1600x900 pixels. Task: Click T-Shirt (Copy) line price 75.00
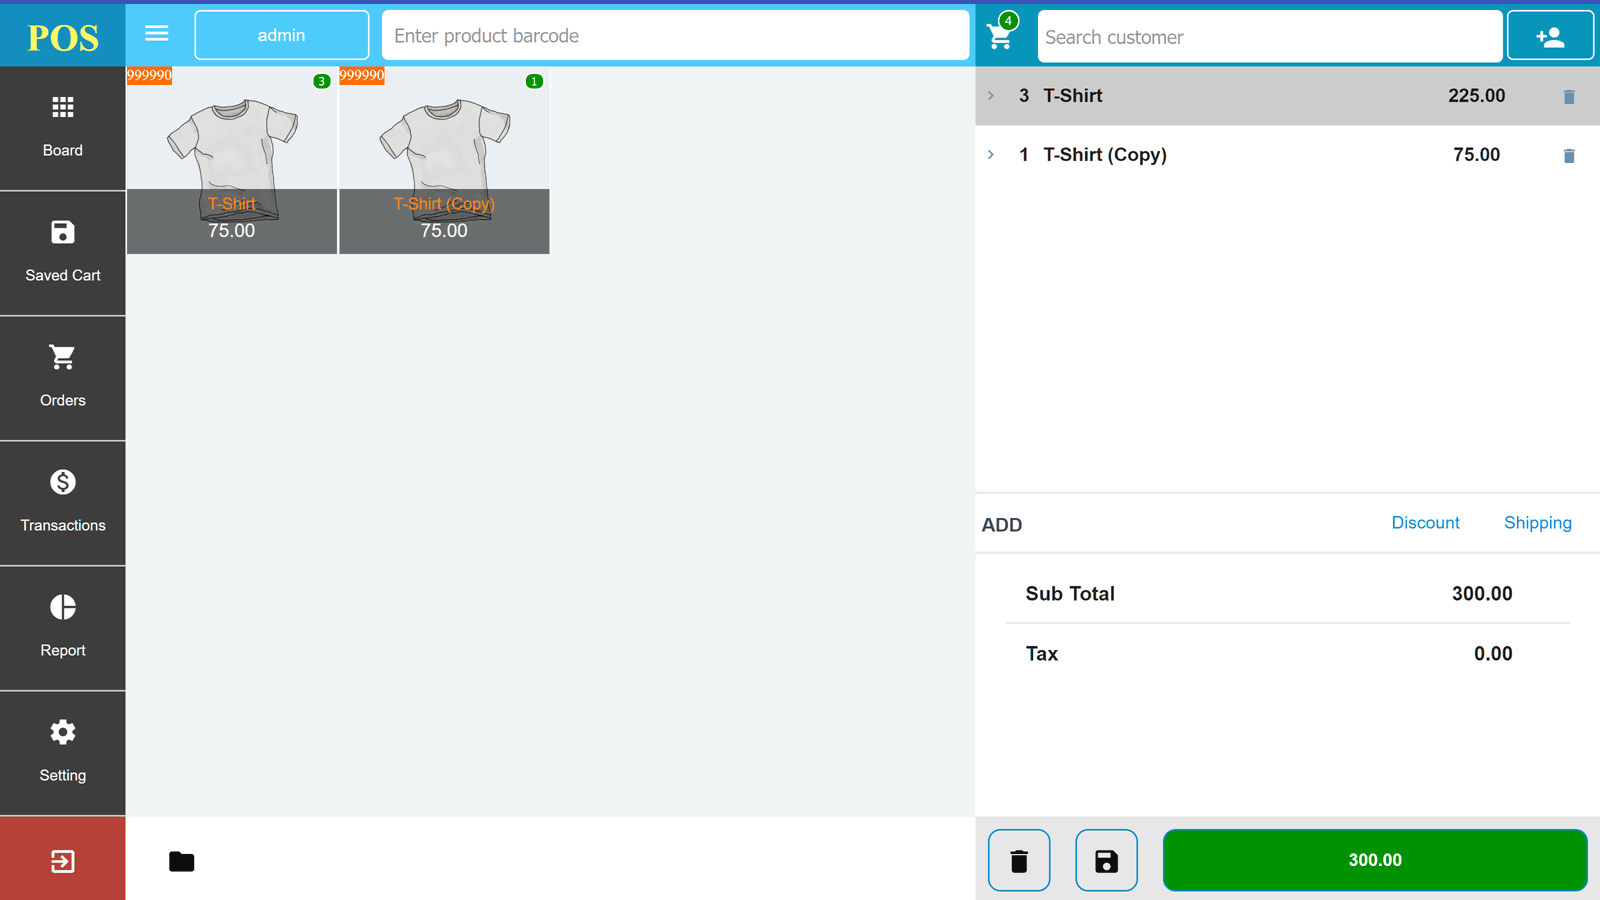click(x=1476, y=155)
